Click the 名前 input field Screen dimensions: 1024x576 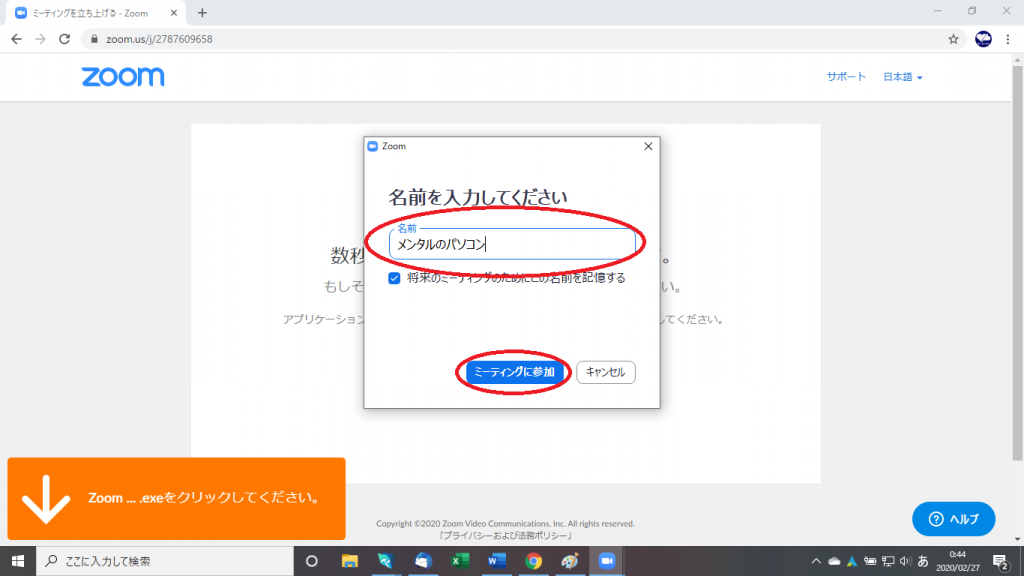pos(512,244)
